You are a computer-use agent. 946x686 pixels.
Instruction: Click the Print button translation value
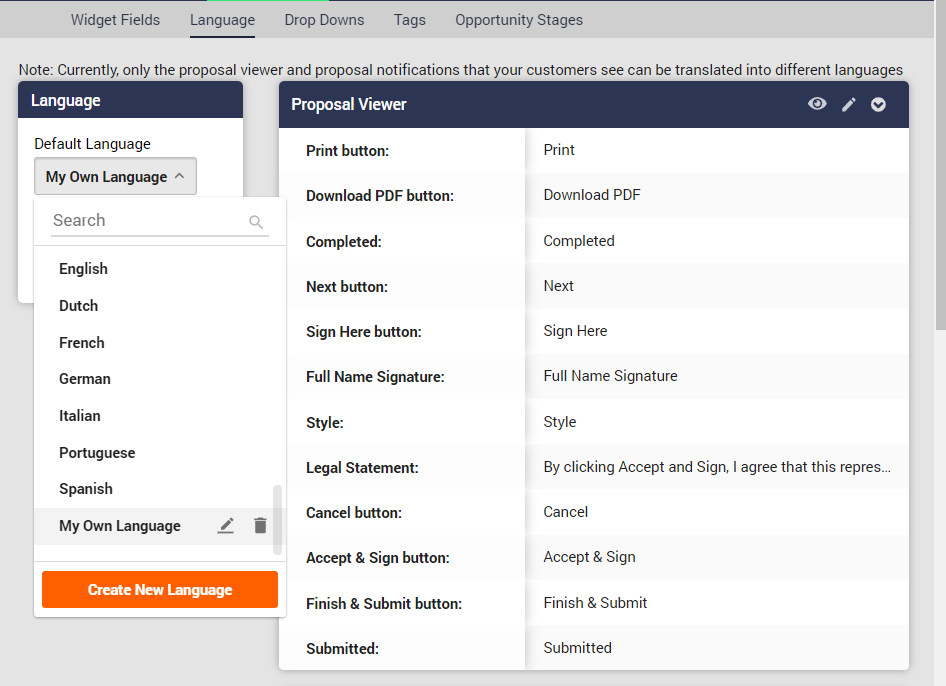[559, 150]
